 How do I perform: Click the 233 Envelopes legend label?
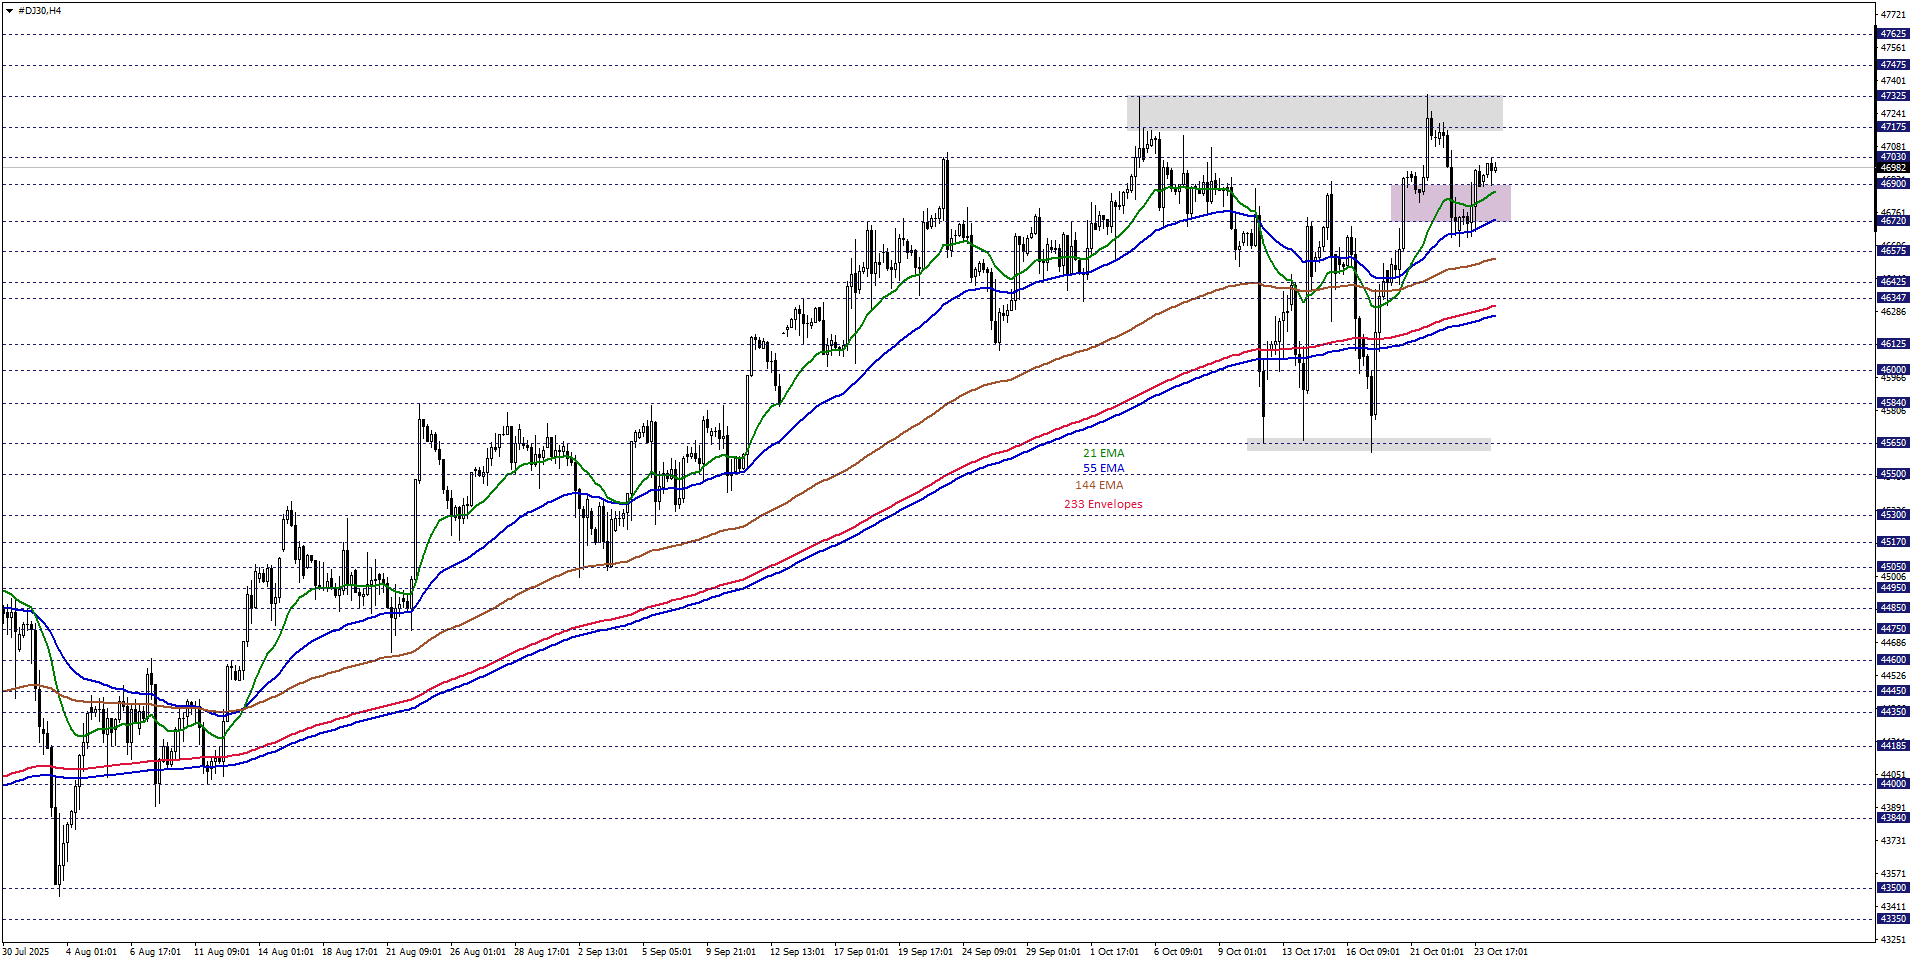pos(1103,504)
